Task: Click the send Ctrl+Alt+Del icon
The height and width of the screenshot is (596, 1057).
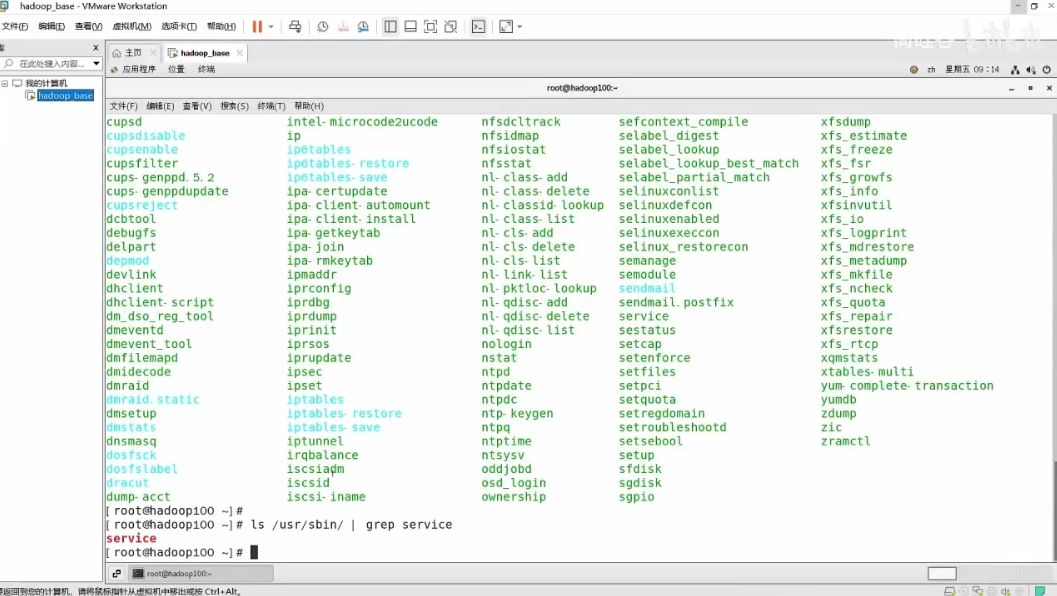Action: [295, 26]
